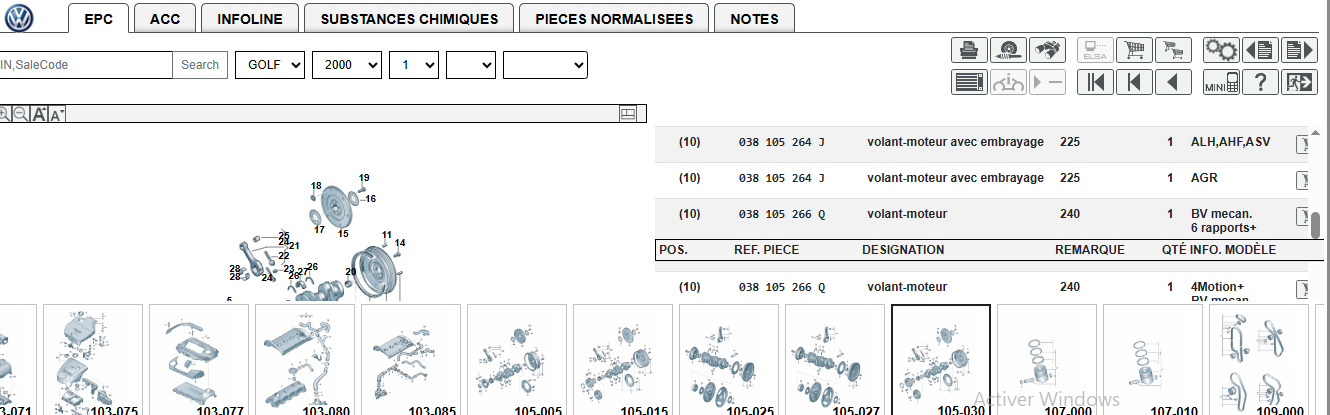
Task: Open settings with the gears icon
Action: pyautogui.click(x=1220, y=49)
